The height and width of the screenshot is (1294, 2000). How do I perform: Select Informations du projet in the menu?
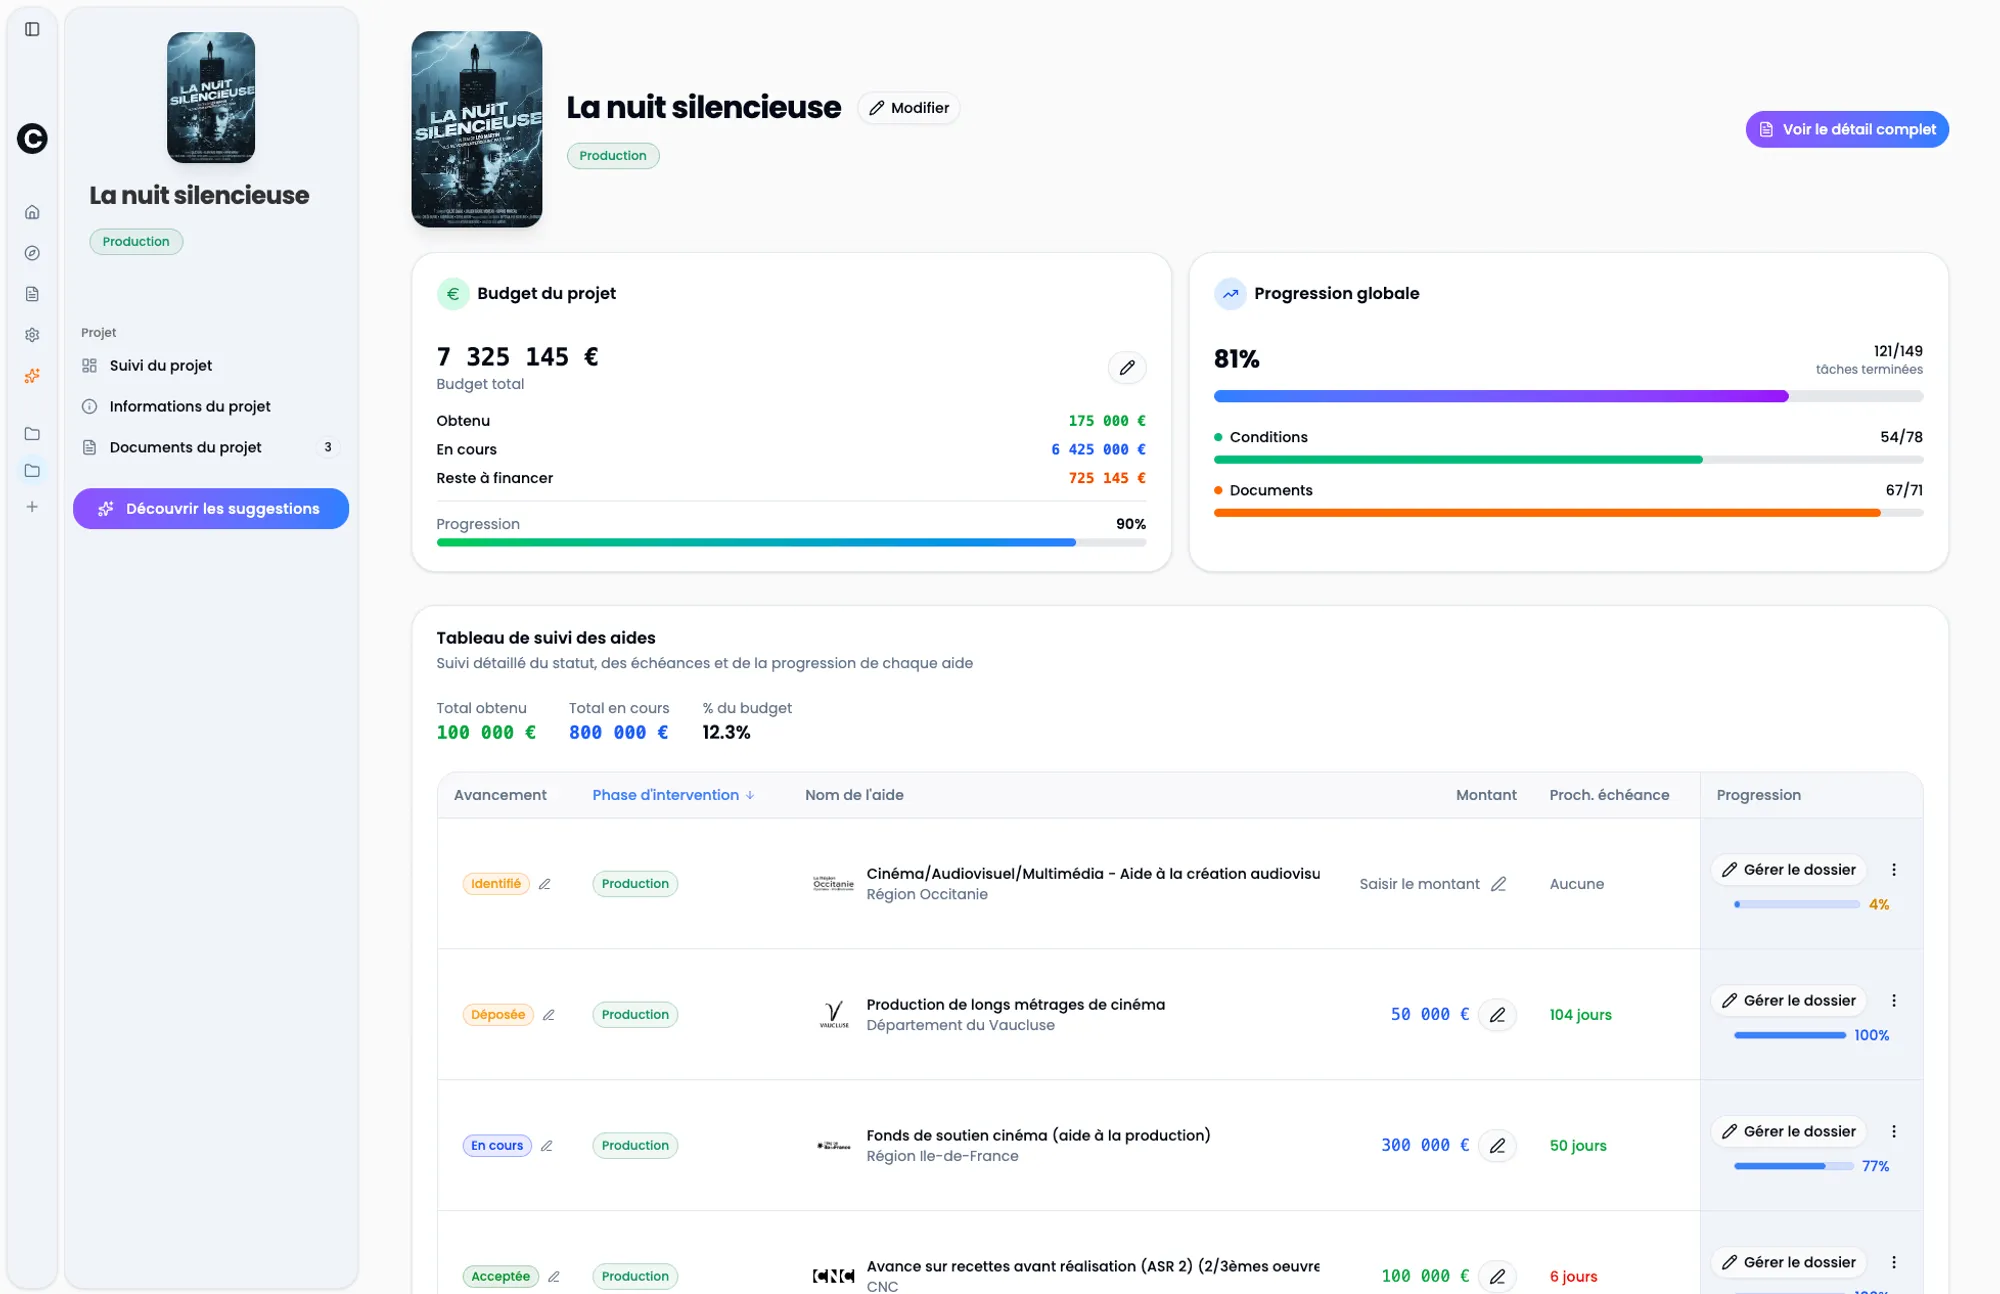point(189,406)
